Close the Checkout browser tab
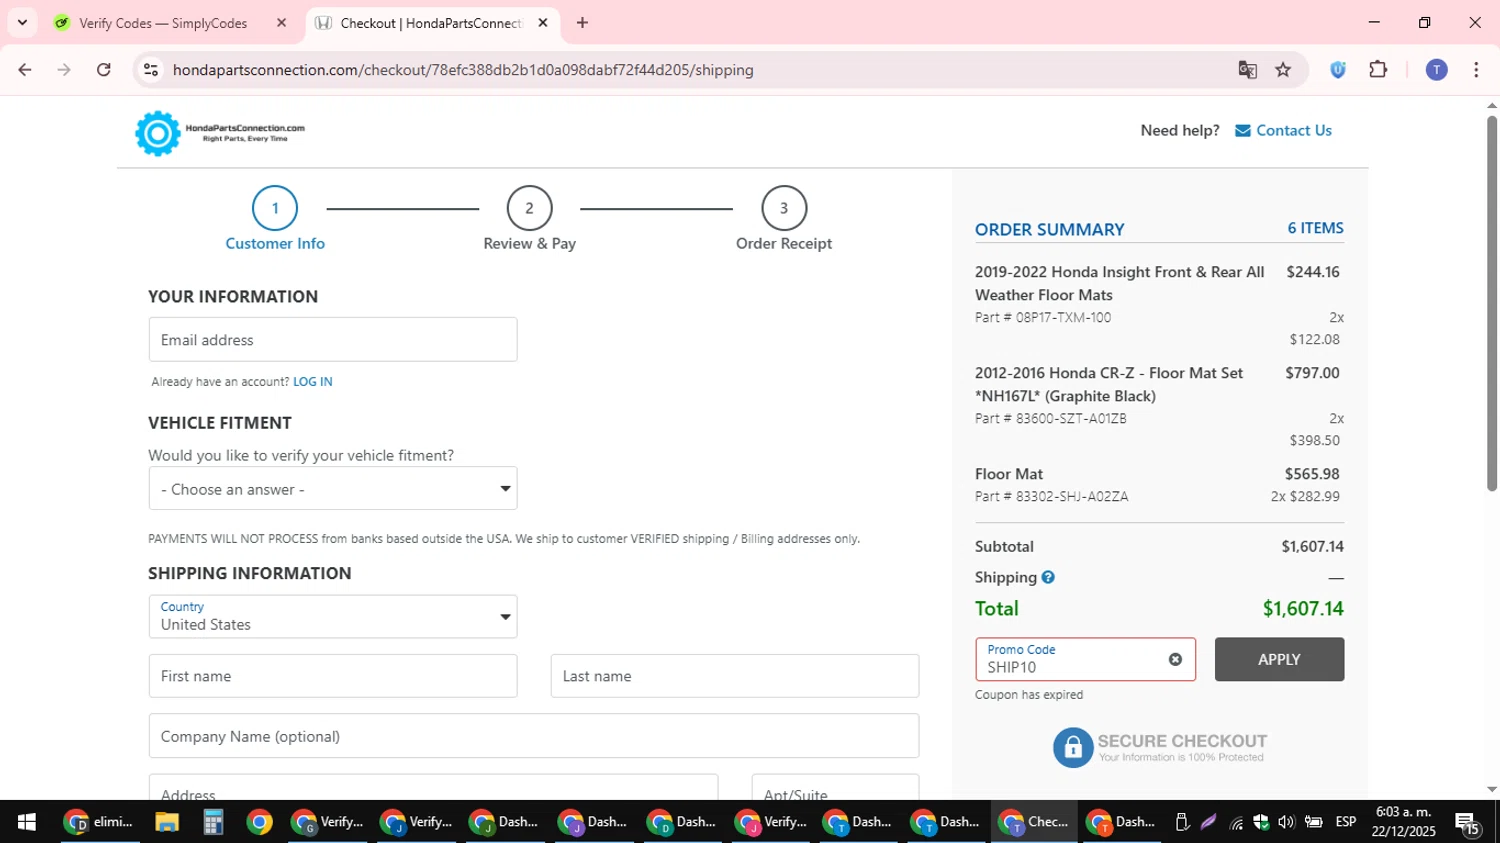 point(543,23)
